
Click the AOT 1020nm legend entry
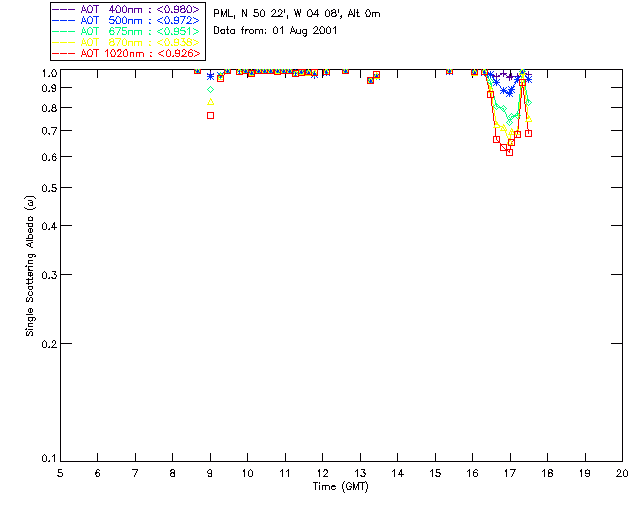[x=126, y=53]
